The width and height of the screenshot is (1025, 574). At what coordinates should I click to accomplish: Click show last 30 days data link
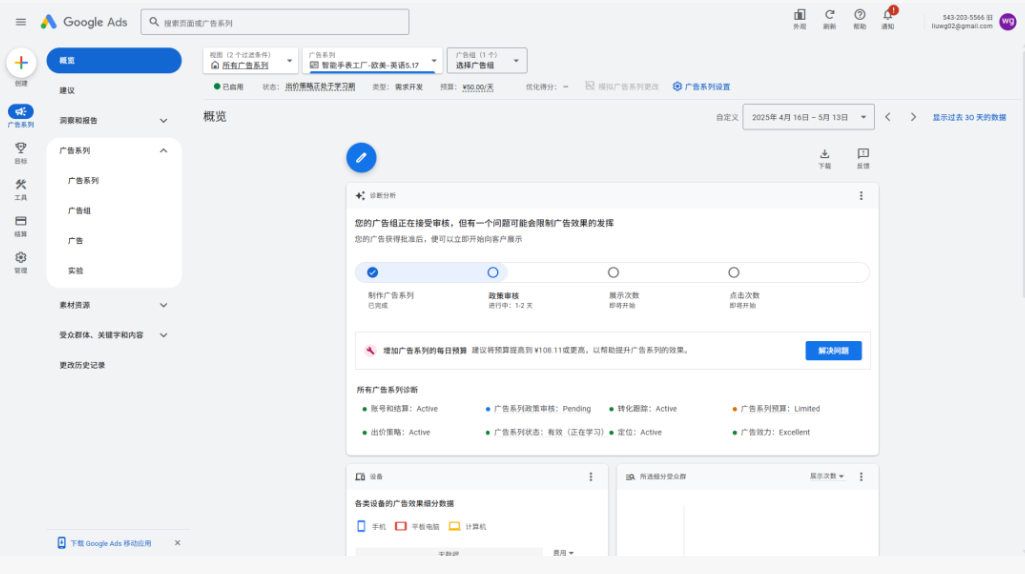969,117
